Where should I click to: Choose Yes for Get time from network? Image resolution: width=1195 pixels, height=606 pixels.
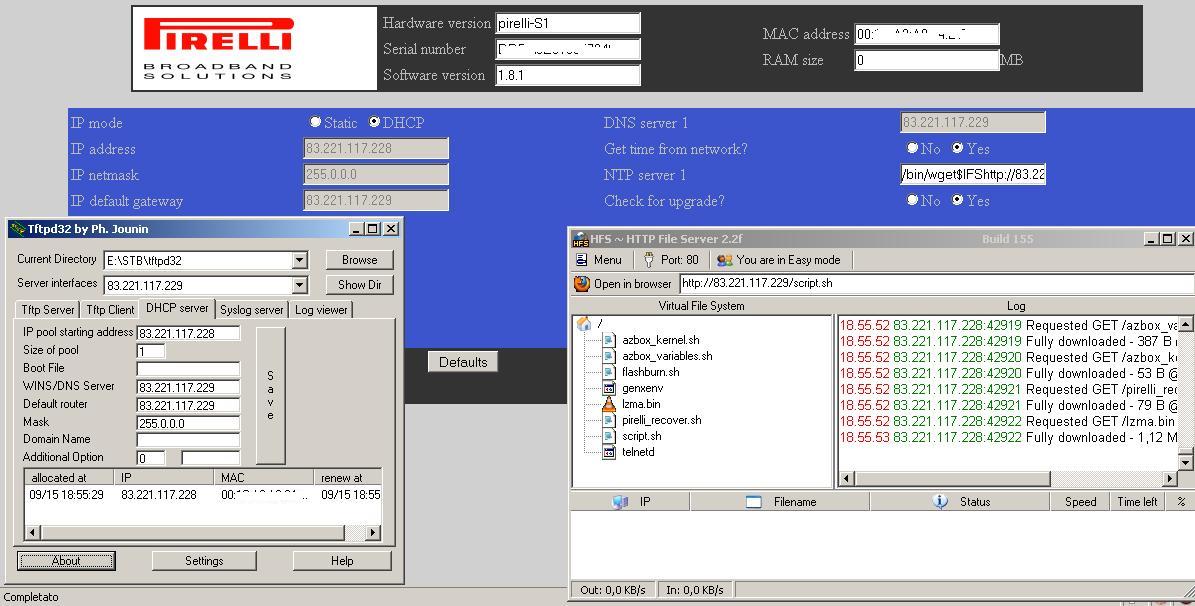point(957,148)
